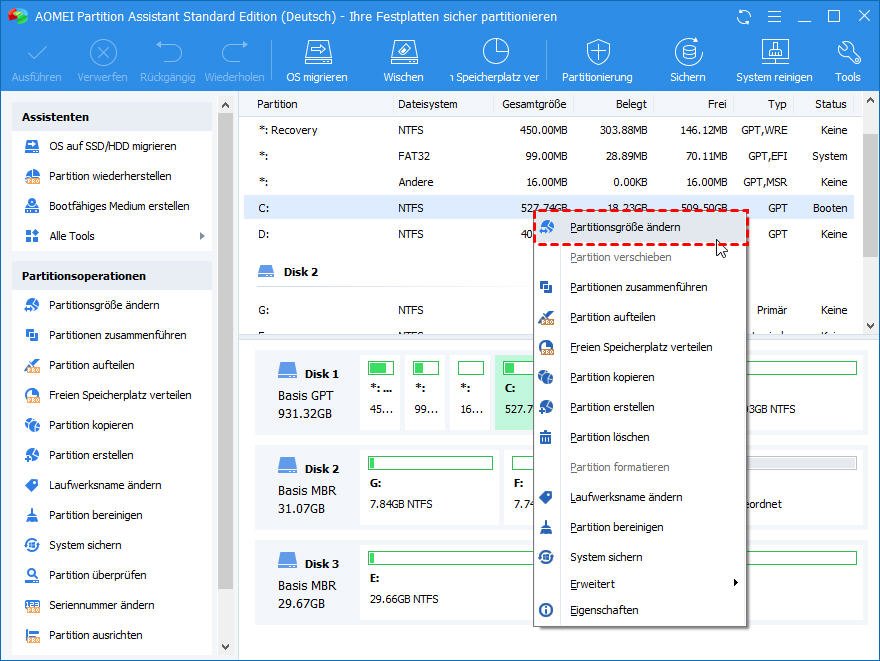Click the Rückgängig undo icon
Screen dimensions: 880x661
point(168,52)
